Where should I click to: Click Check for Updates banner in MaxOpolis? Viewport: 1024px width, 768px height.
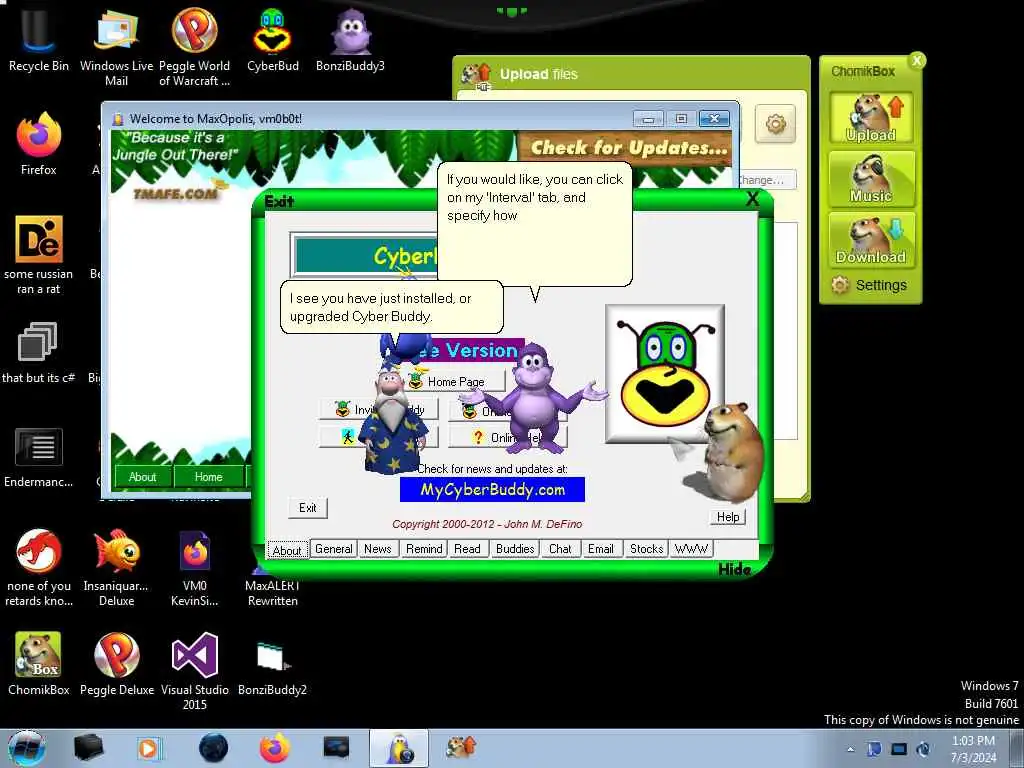click(x=628, y=148)
